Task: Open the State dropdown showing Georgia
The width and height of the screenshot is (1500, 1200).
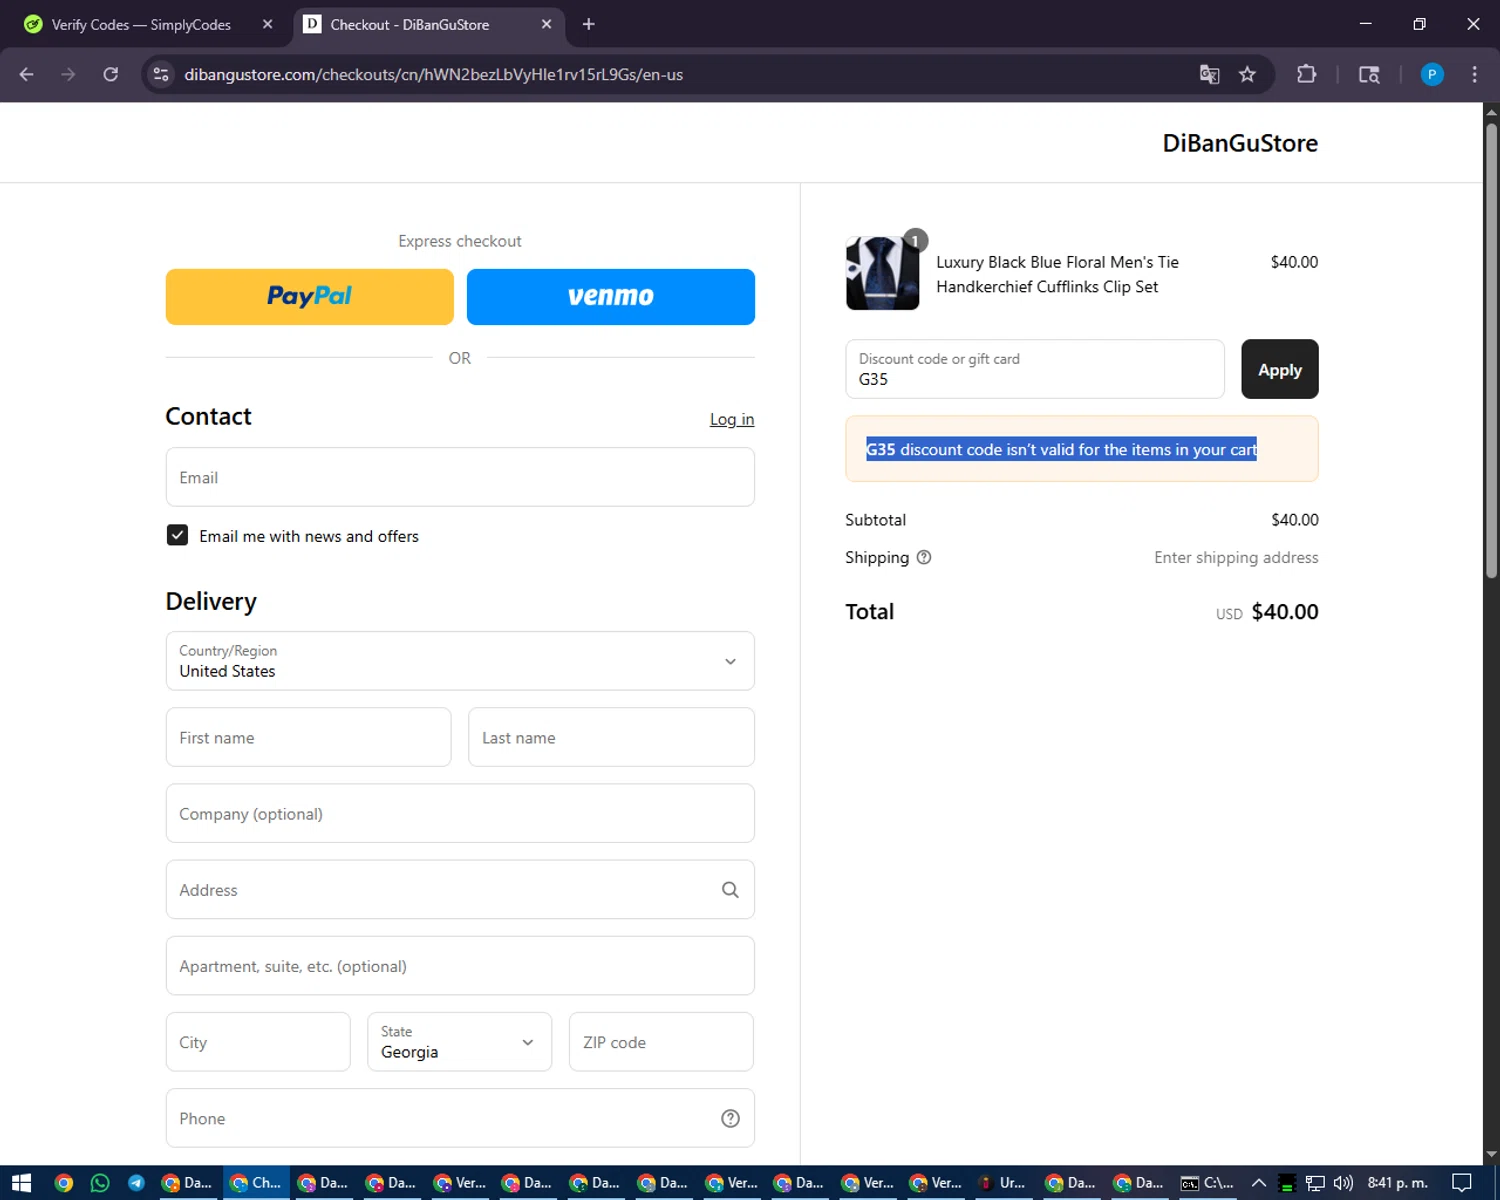Action: [459, 1042]
